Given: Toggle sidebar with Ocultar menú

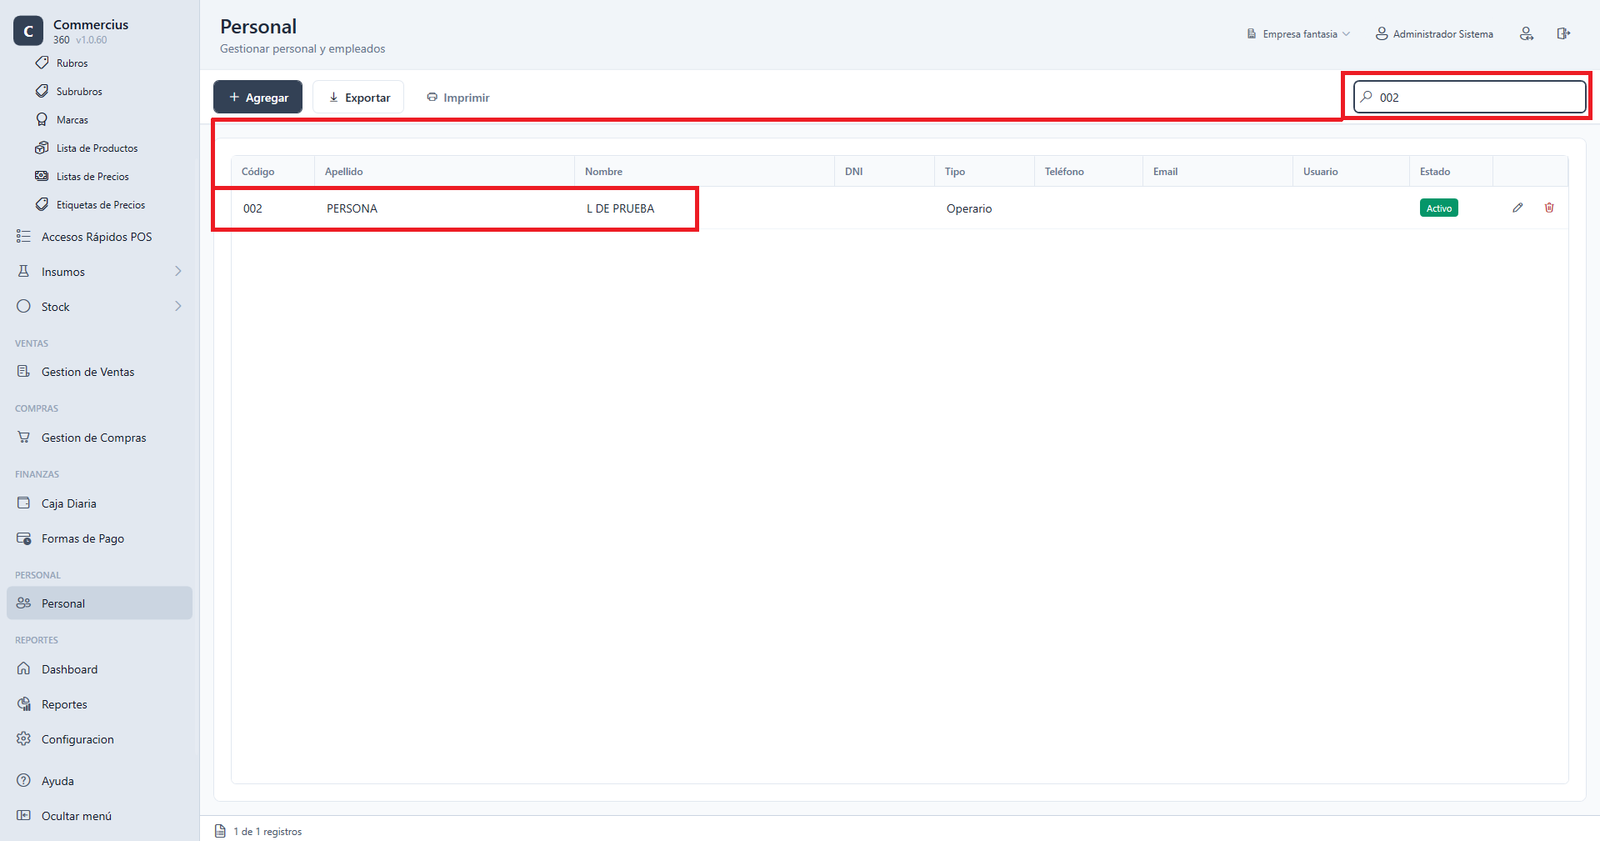Looking at the screenshot, I should [76, 816].
